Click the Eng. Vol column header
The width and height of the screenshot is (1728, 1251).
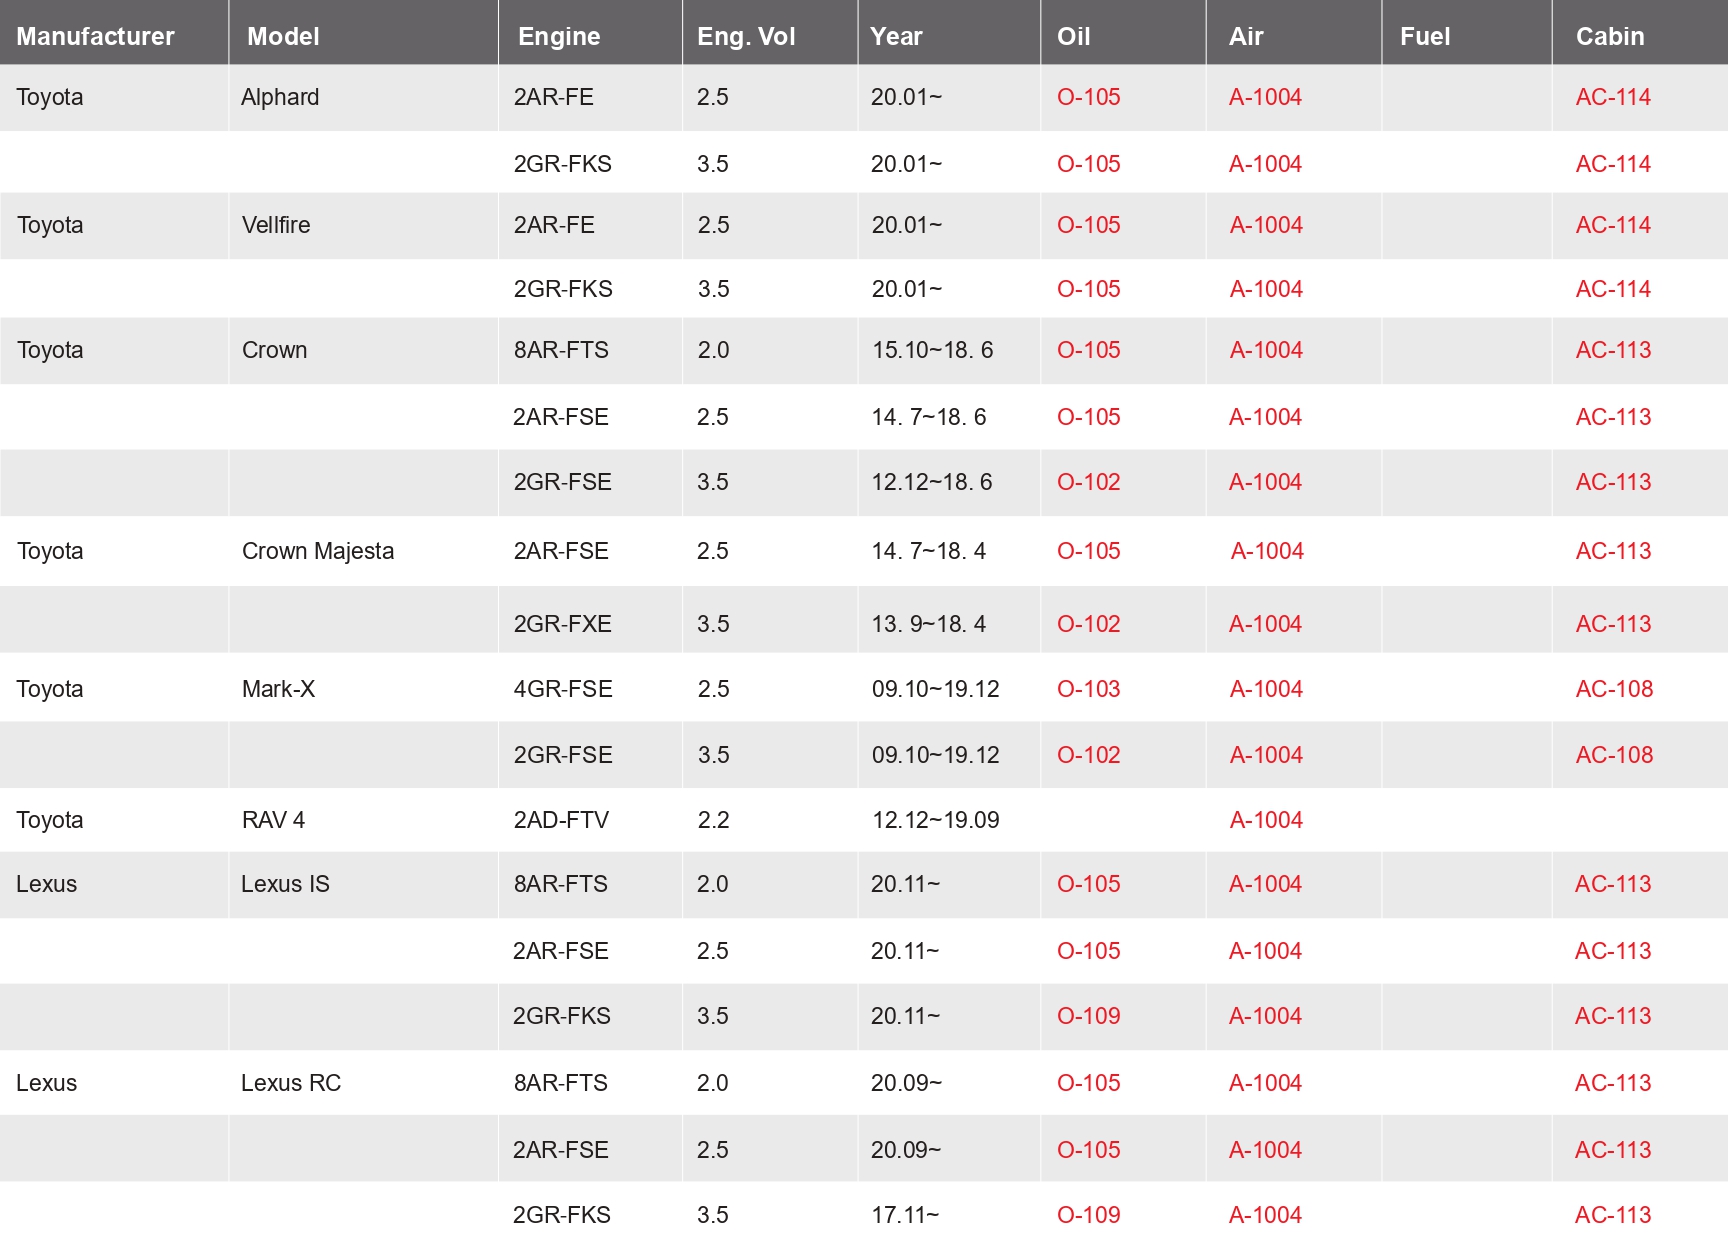[746, 37]
